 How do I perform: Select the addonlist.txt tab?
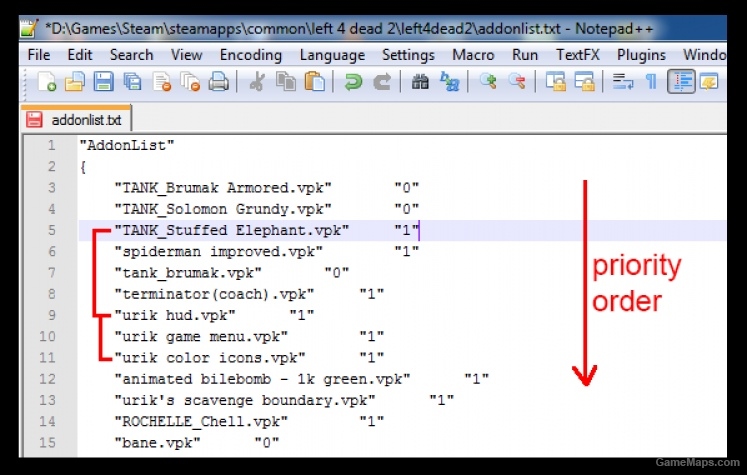(76, 119)
